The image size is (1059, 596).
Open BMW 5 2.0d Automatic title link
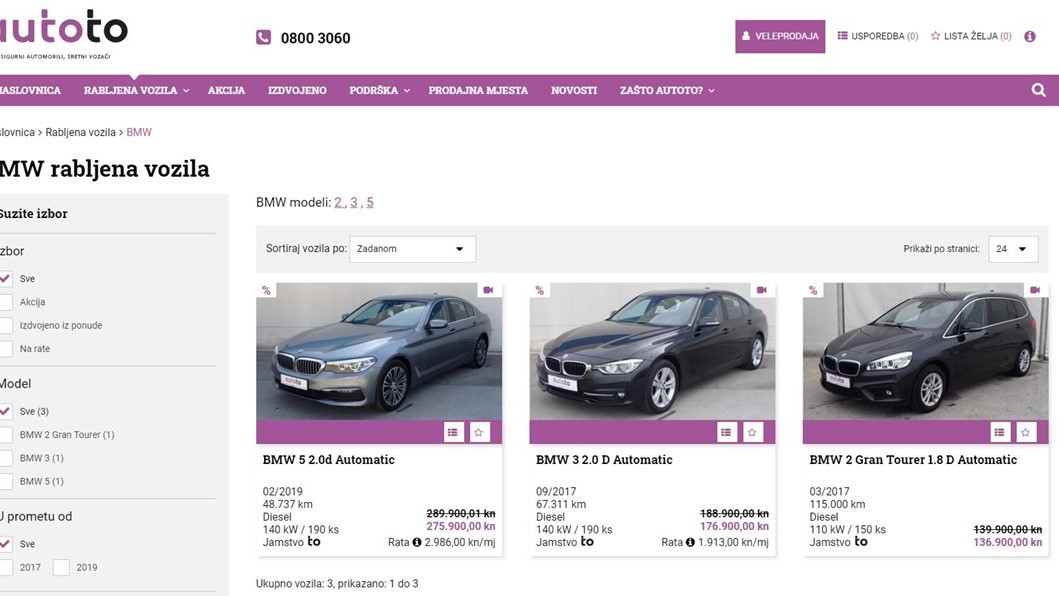pyautogui.click(x=328, y=460)
